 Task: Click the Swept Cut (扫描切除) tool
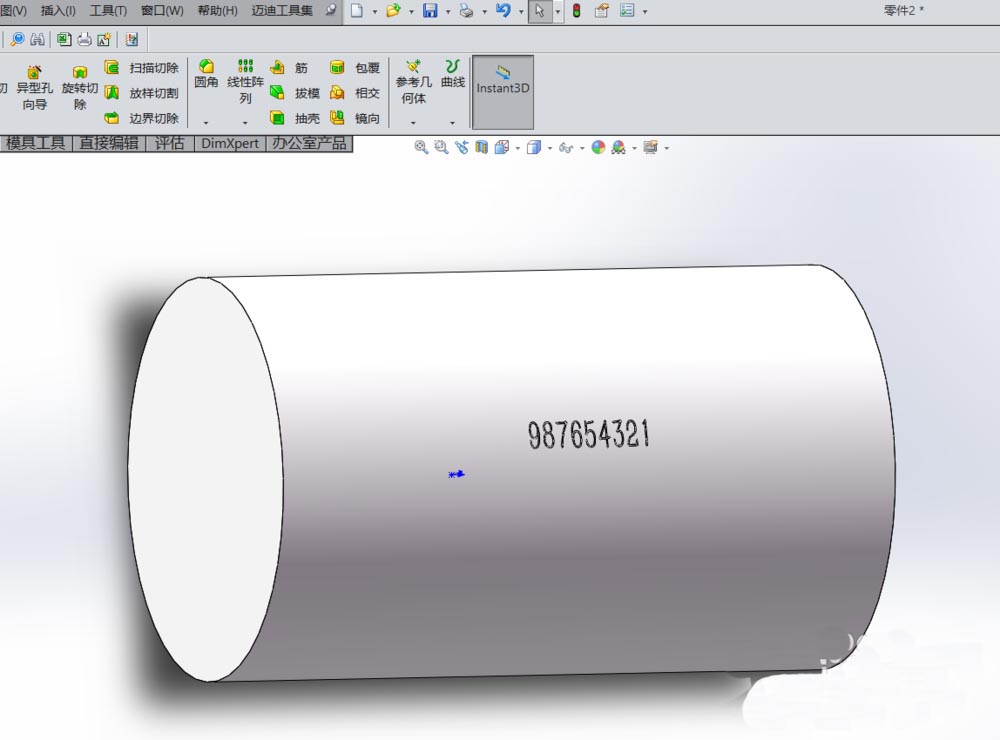tap(141, 68)
